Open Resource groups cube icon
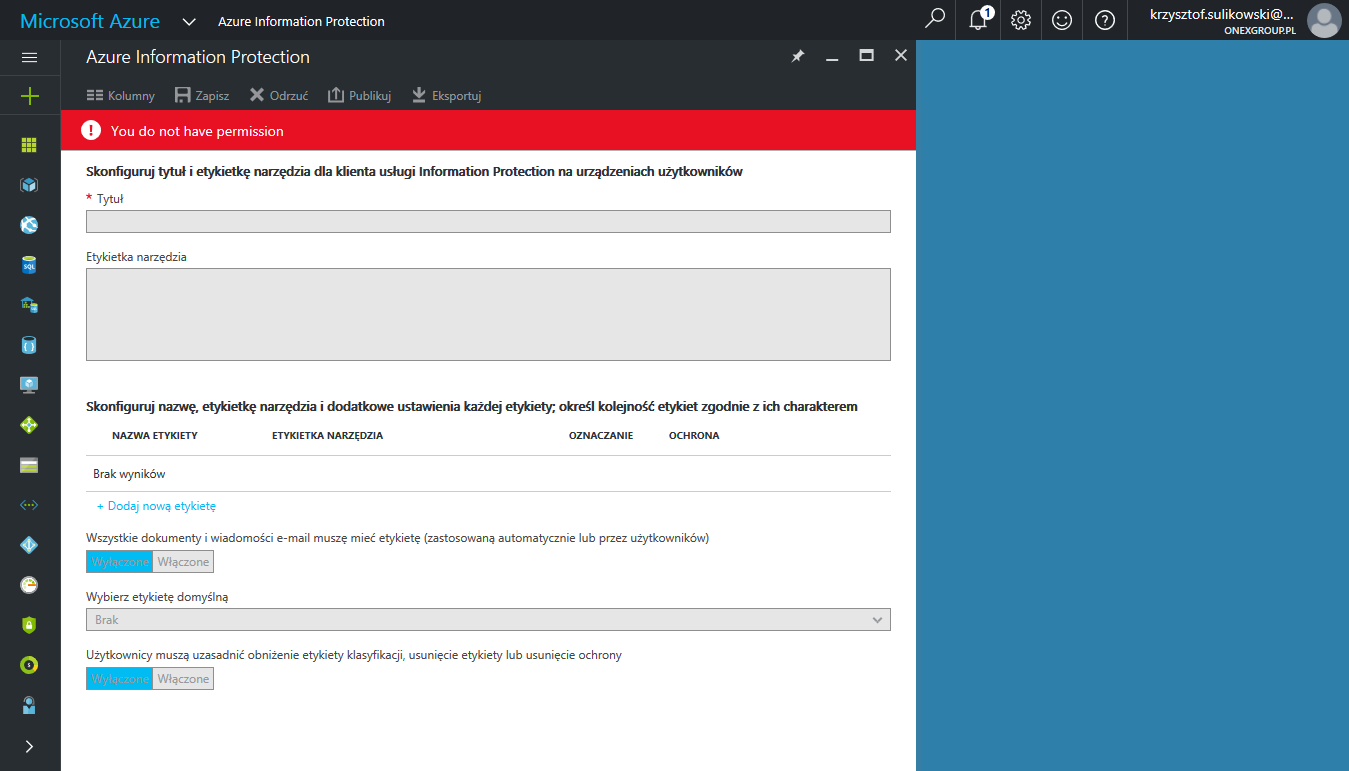The image size is (1349, 771). (29, 185)
